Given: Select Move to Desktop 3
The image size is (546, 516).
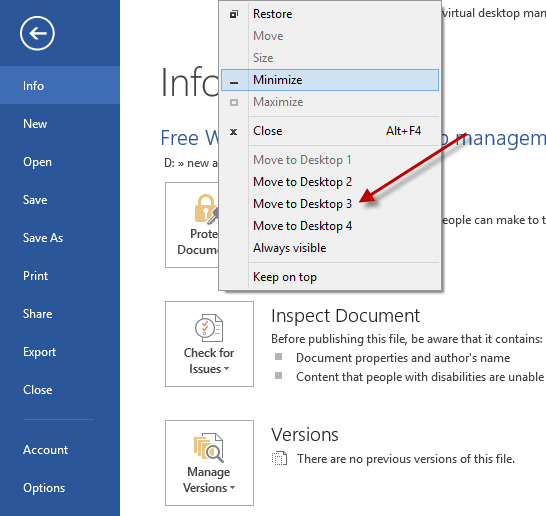Looking at the screenshot, I should [302, 204].
